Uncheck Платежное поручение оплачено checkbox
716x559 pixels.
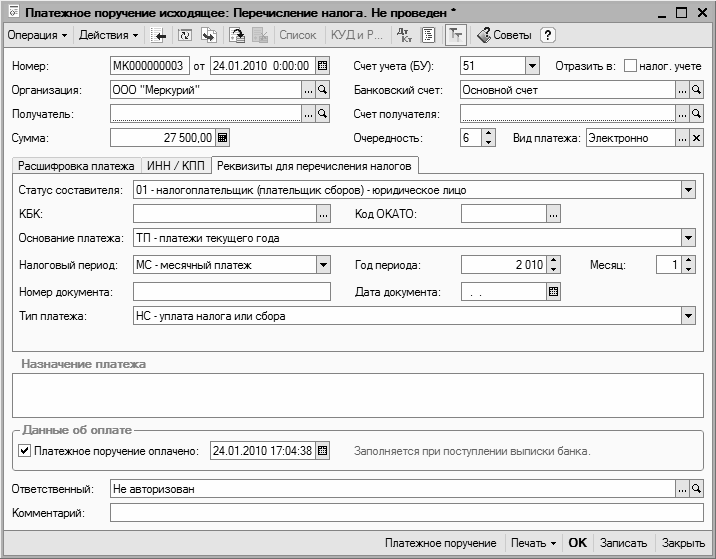(x=25, y=451)
